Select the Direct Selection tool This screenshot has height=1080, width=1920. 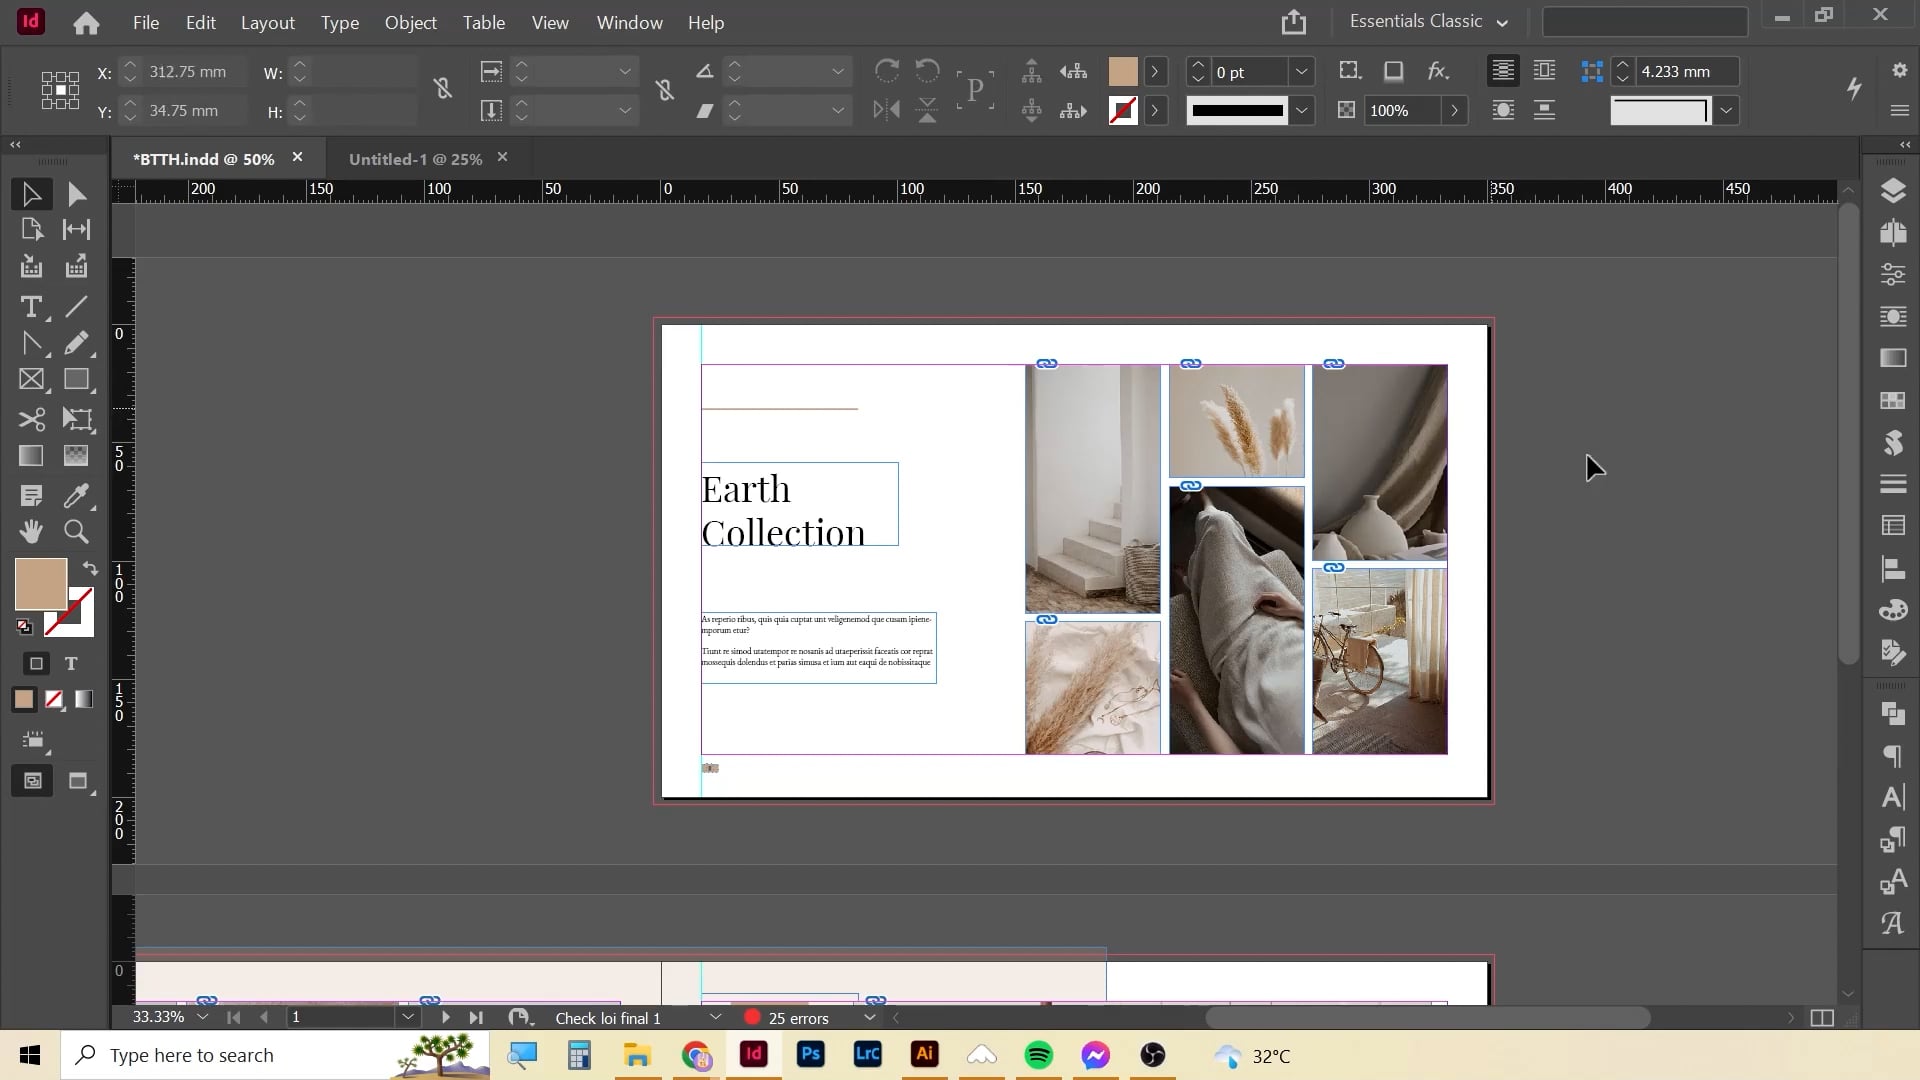tap(76, 194)
